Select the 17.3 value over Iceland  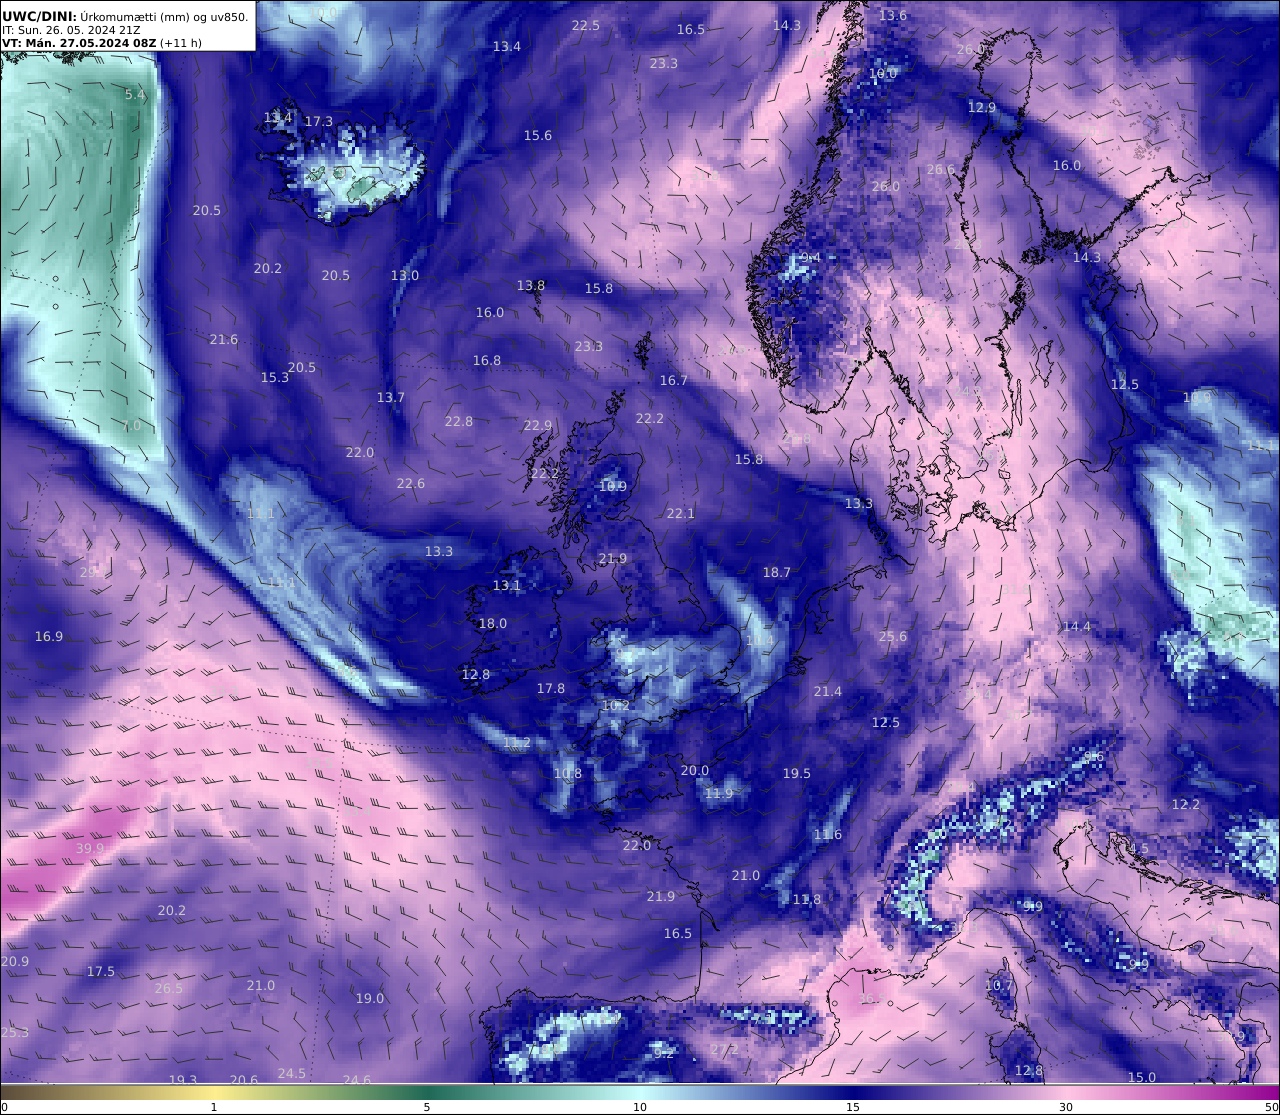coord(319,121)
